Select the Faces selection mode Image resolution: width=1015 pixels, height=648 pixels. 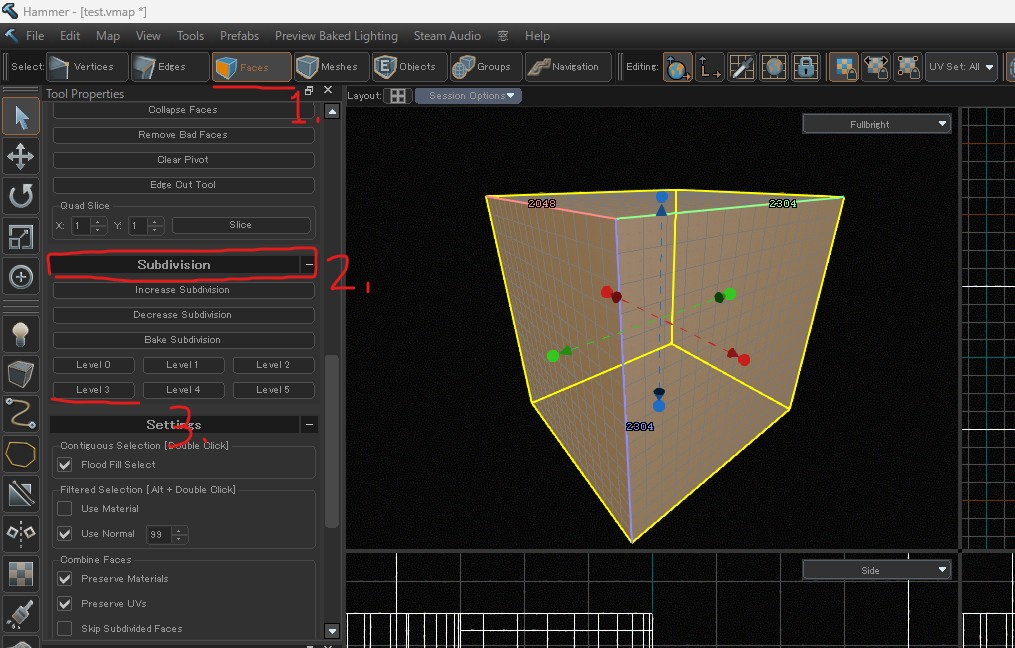[251, 67]
